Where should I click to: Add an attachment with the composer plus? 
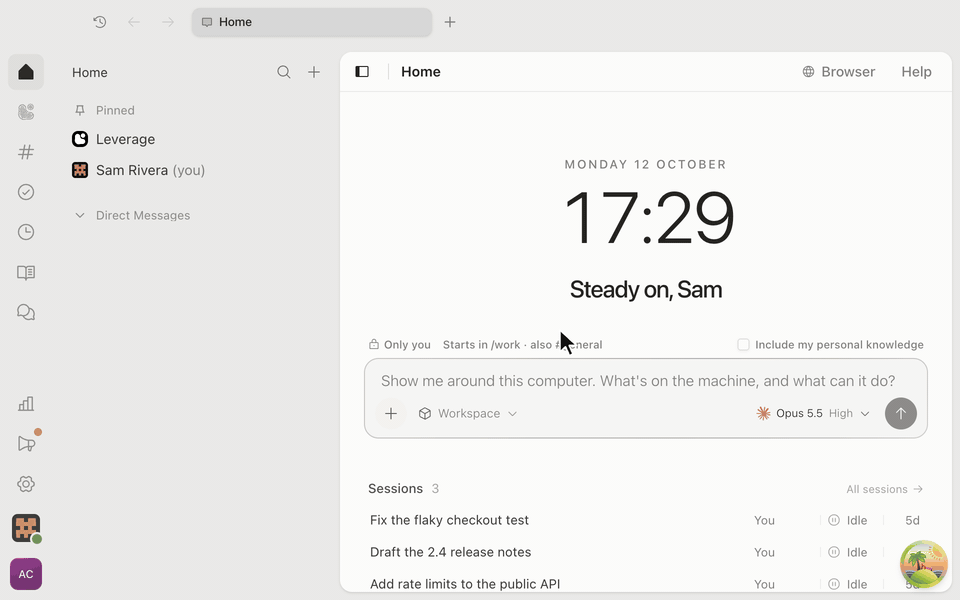pos(391,414)
